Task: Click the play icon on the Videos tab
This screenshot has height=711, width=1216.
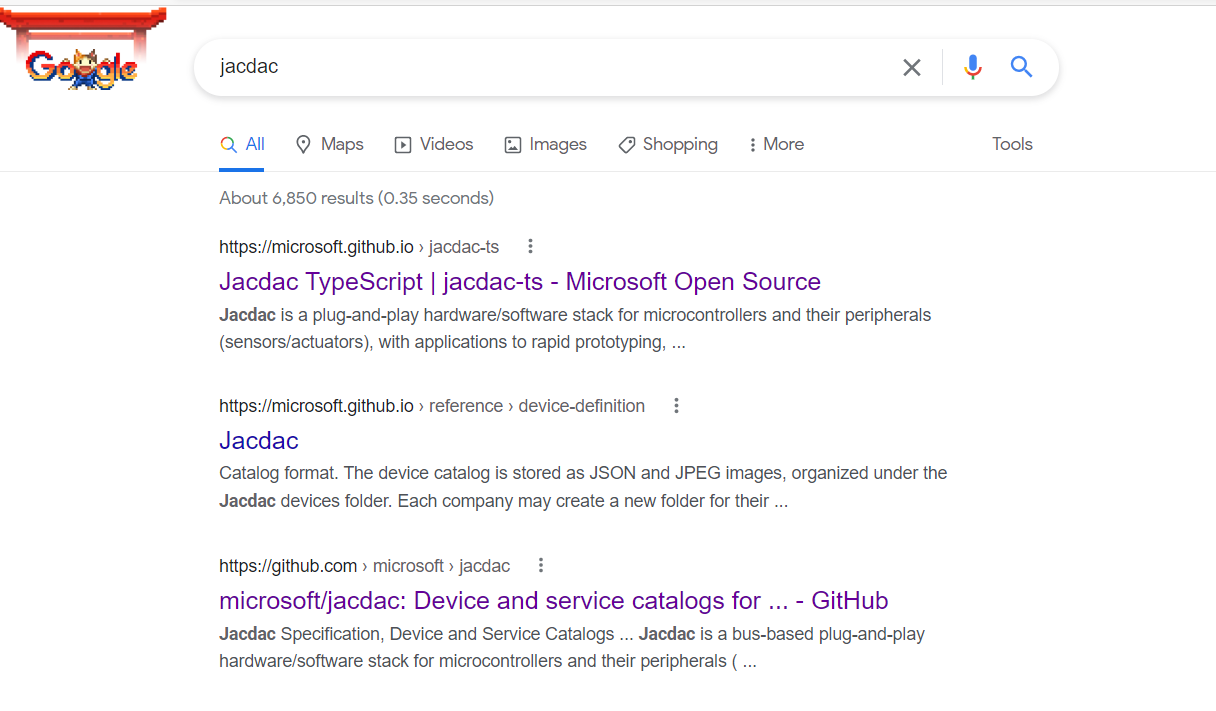Action: [x=404, y=144]
